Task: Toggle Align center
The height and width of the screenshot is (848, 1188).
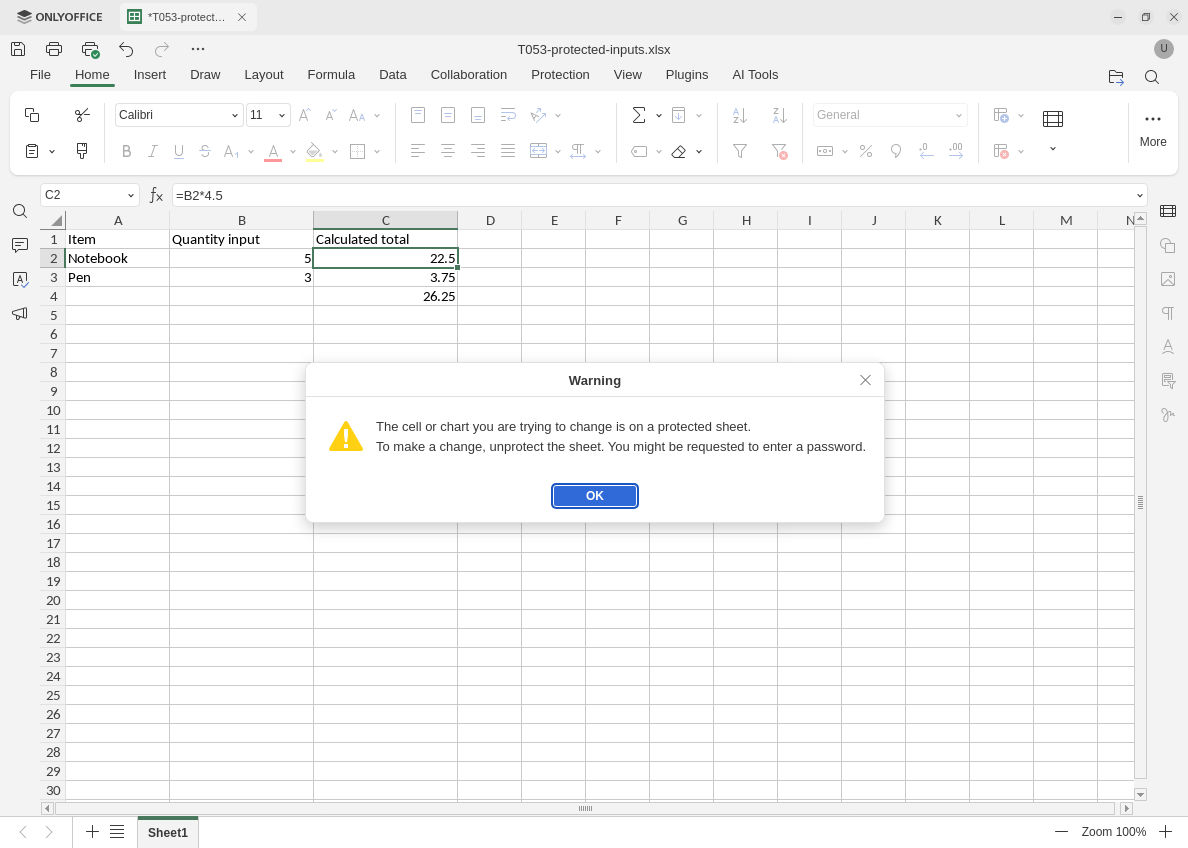Action: (x=448, y=151)
